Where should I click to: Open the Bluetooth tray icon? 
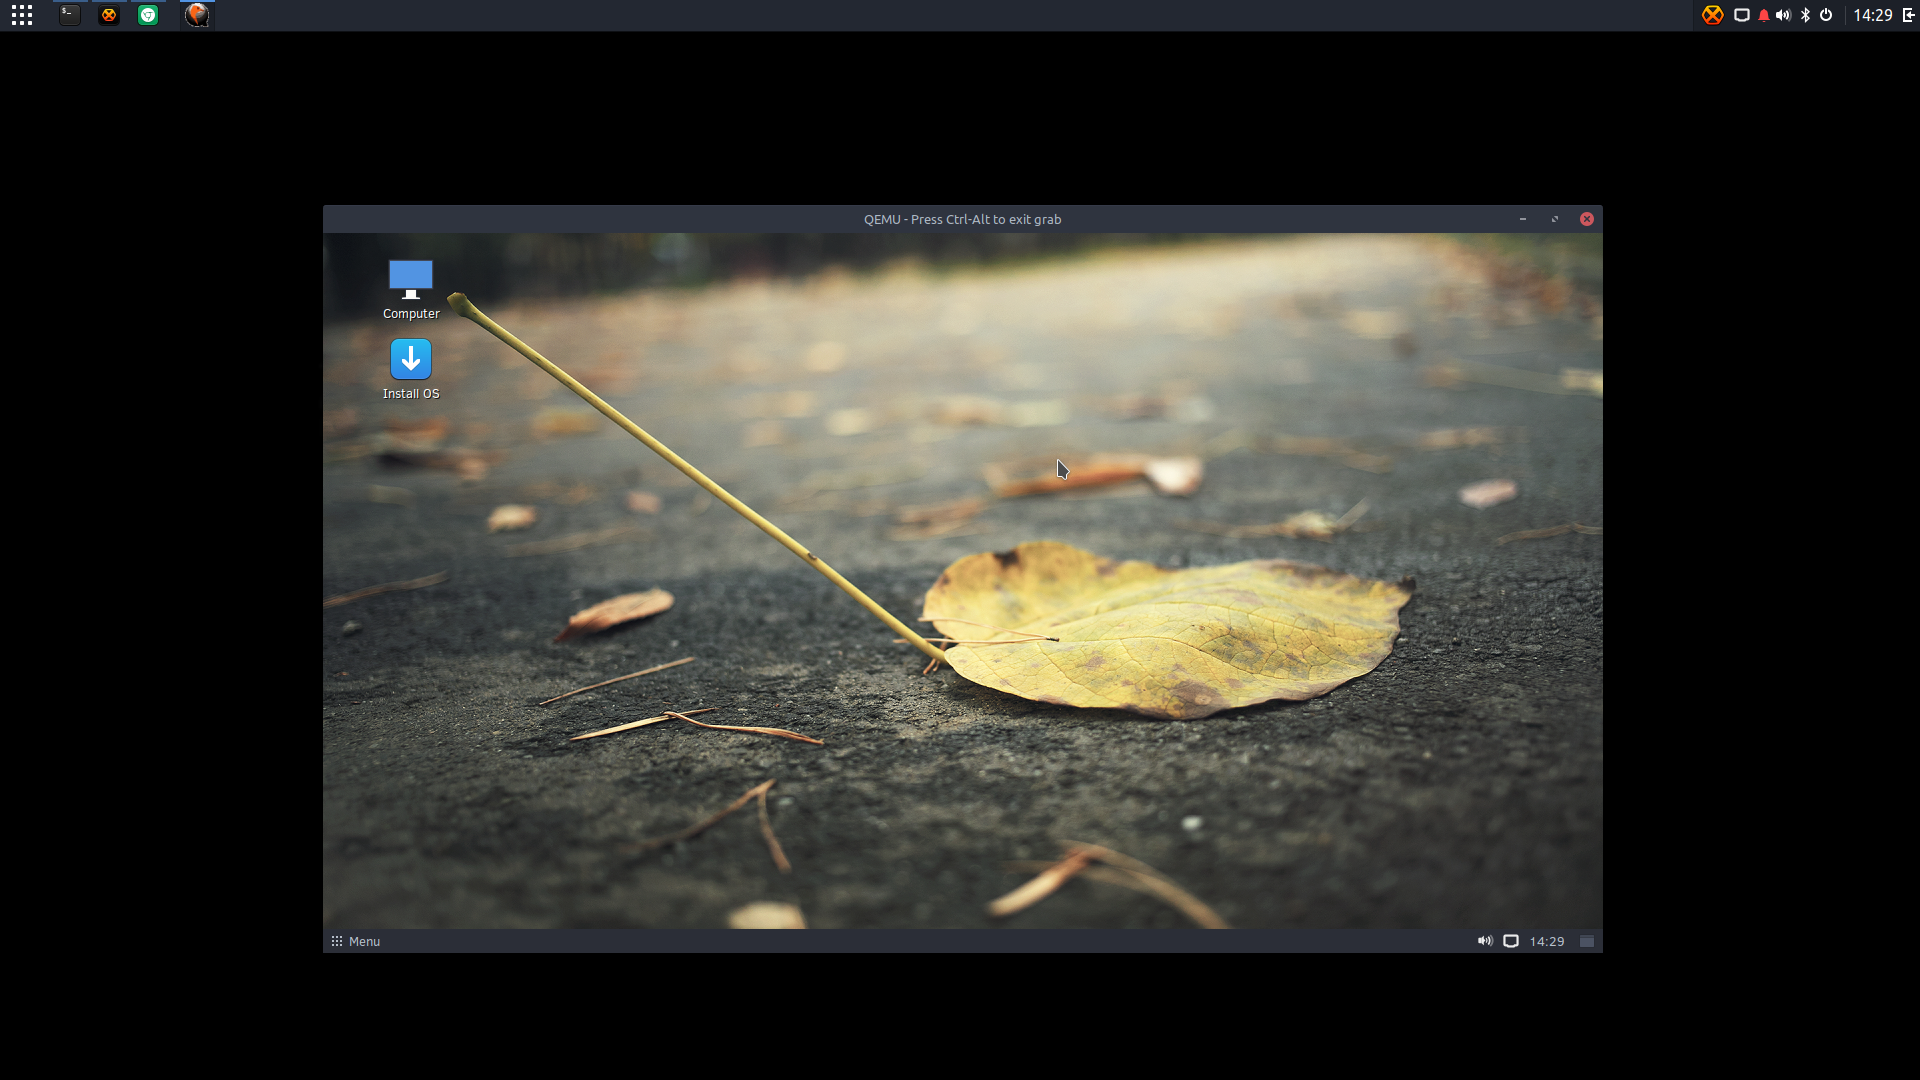click(1805, 15)
